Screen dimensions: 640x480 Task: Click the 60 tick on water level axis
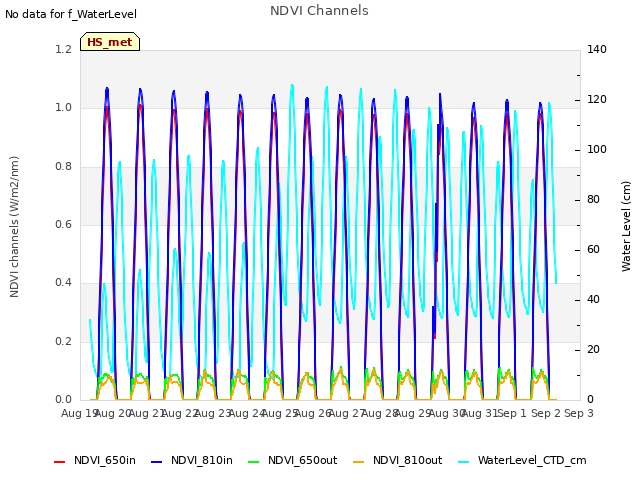click(593, 249)
